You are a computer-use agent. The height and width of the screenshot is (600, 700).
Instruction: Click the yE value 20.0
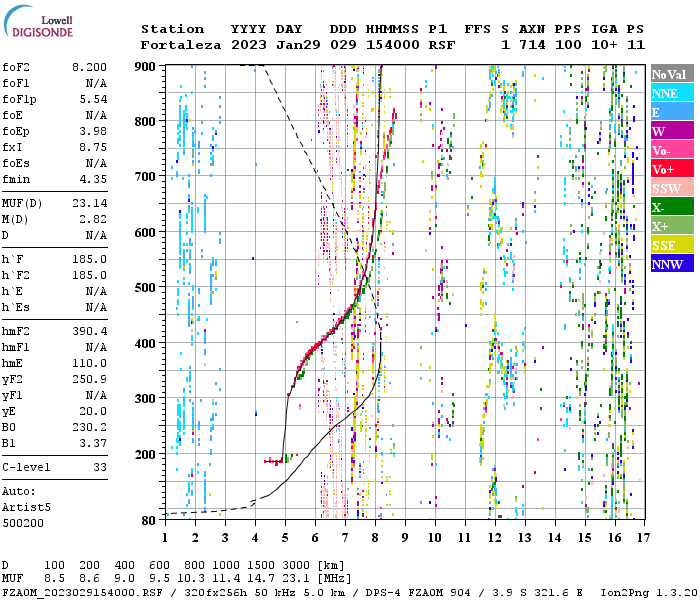[x=93, y=411]
